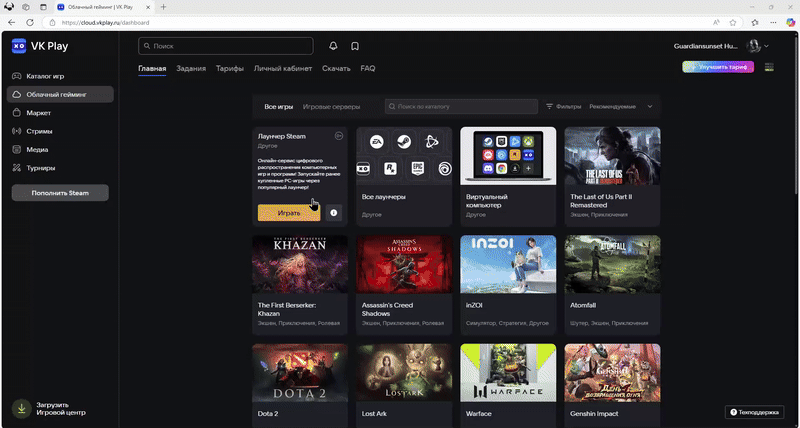
Task: Select the Игровые серверы tab
Action: (332, 107)
